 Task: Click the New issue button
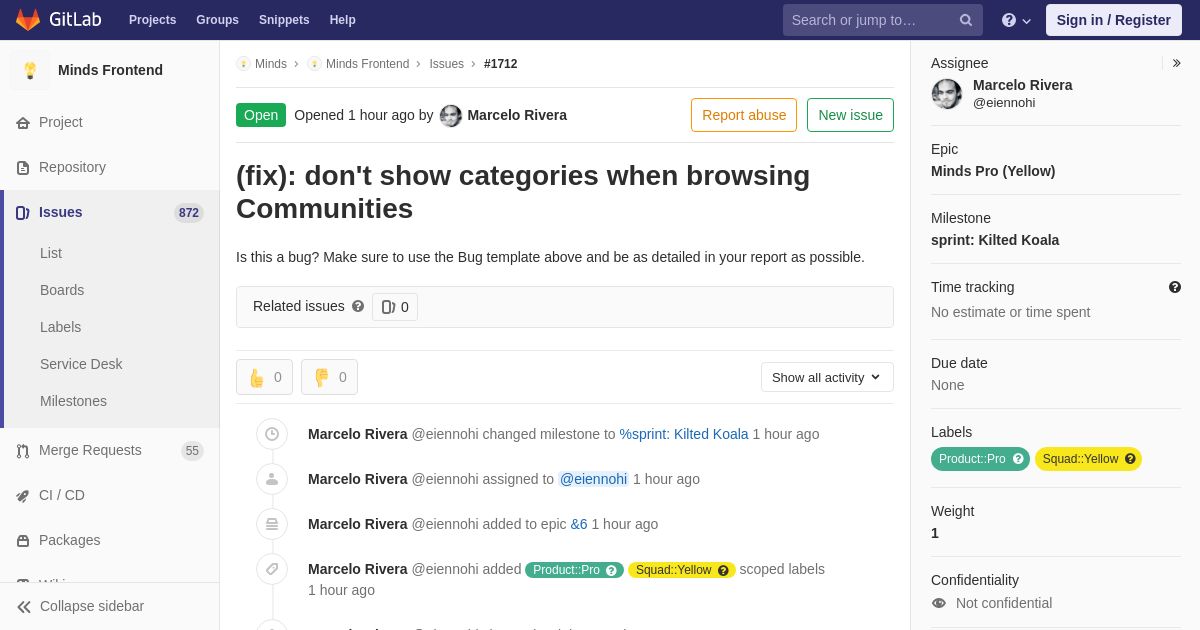tap(850, 115)
